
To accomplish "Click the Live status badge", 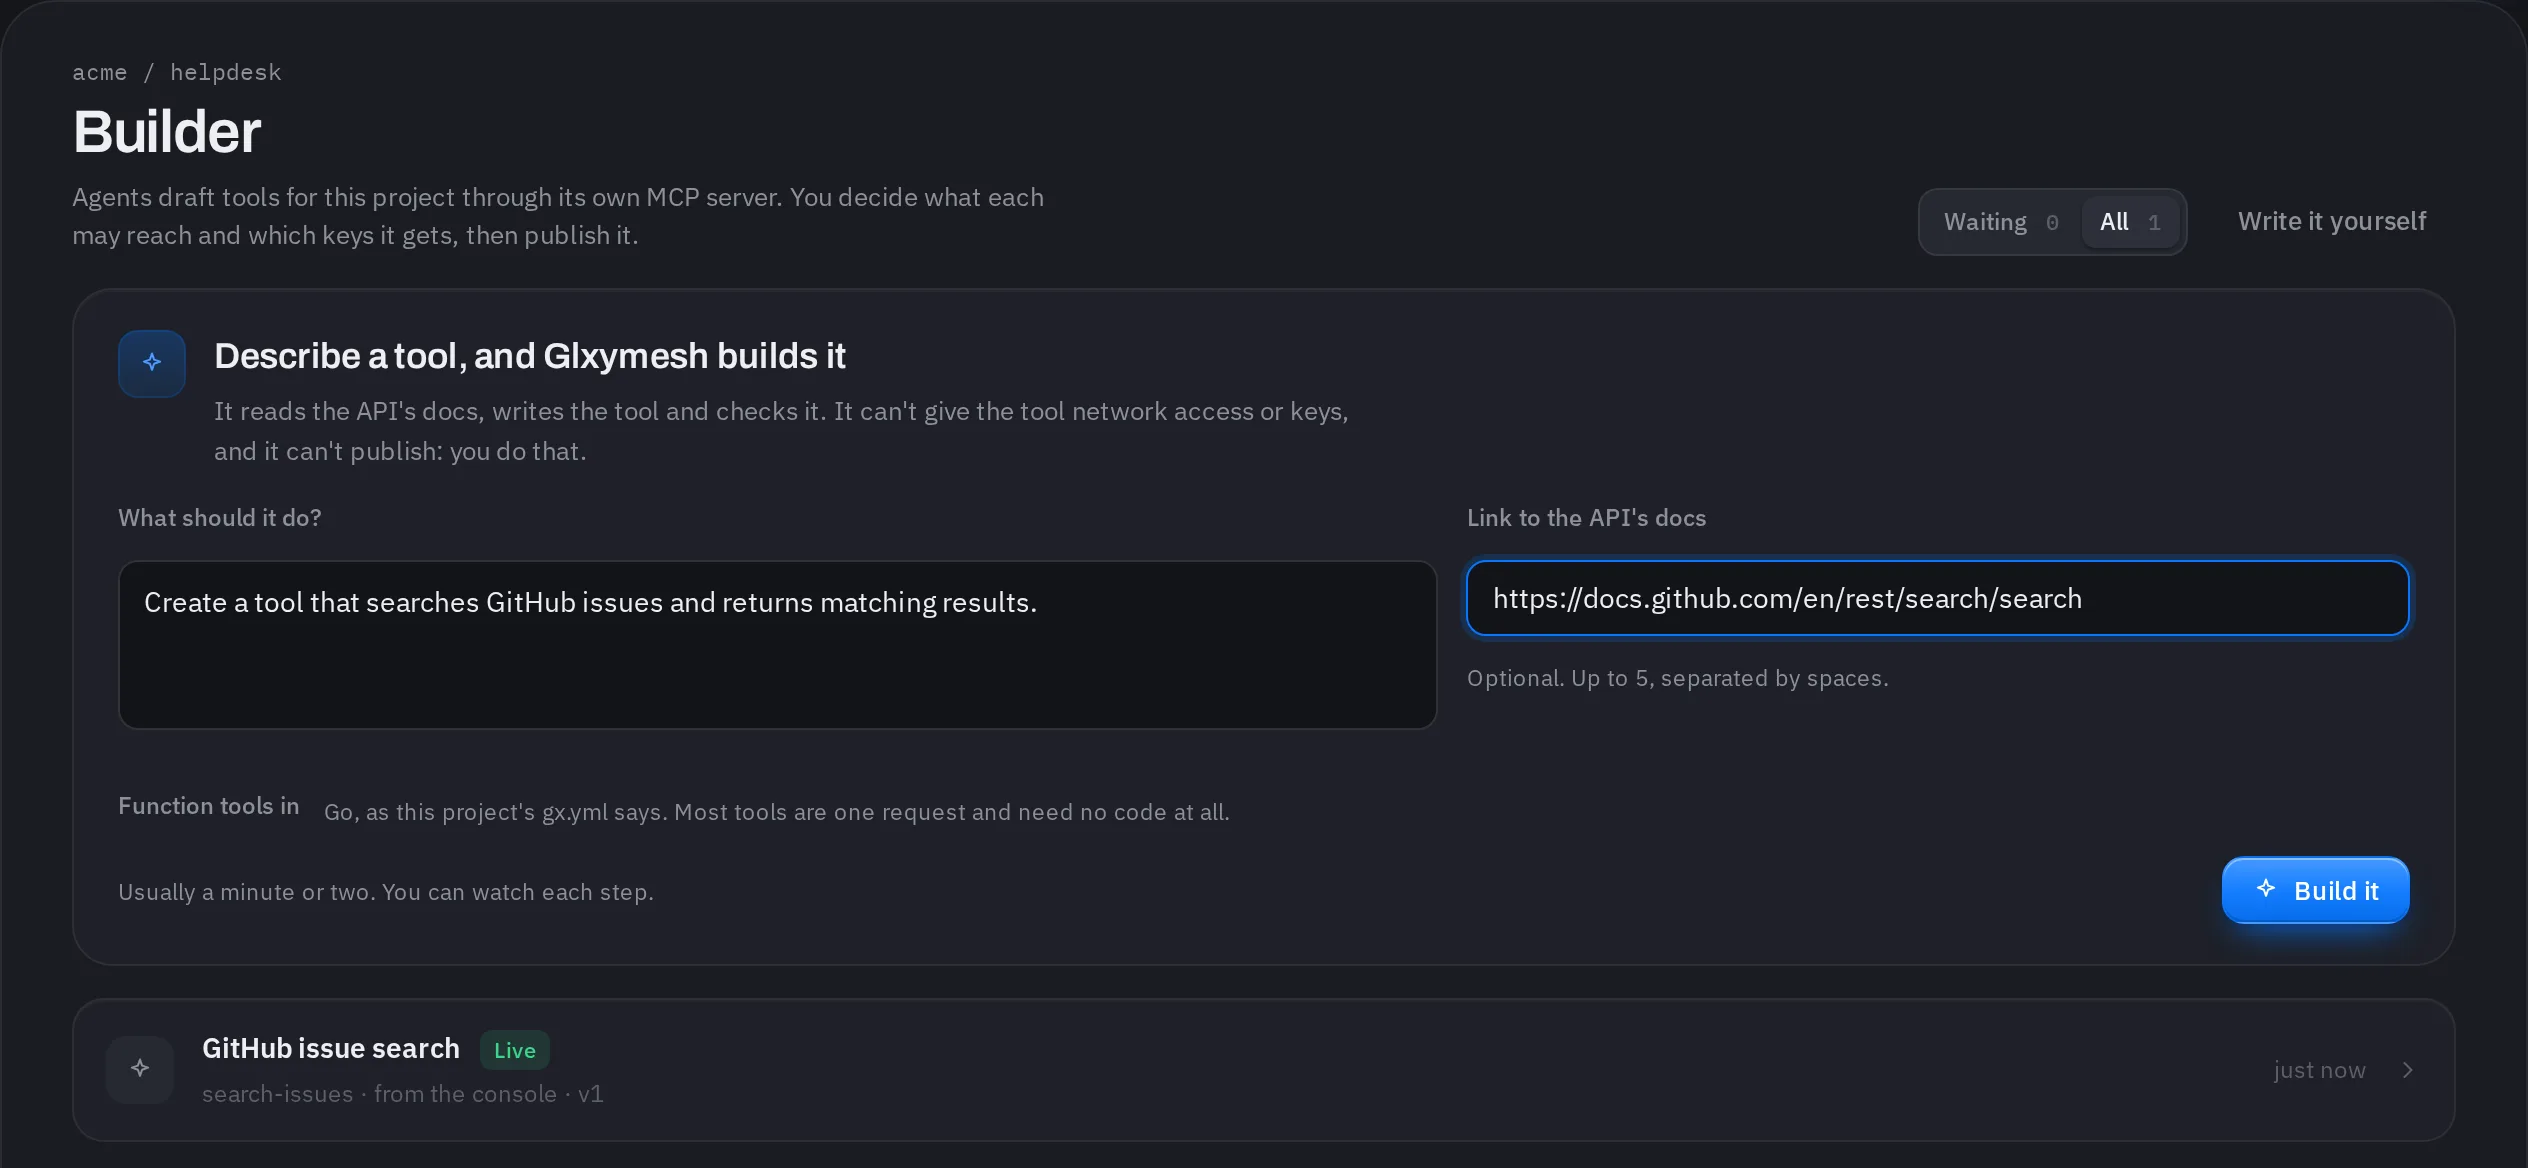I will point(515,1050).
